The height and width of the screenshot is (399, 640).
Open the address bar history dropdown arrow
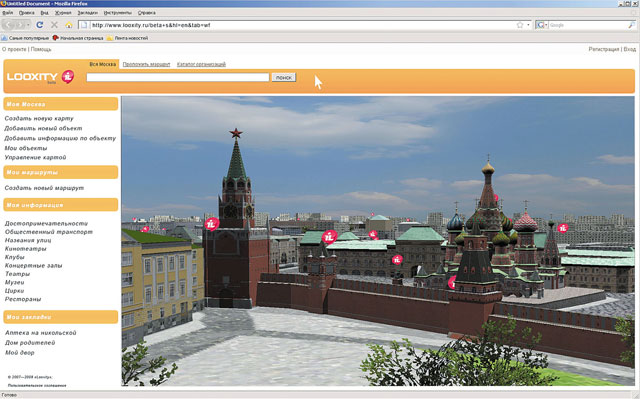tap(528, 25)
